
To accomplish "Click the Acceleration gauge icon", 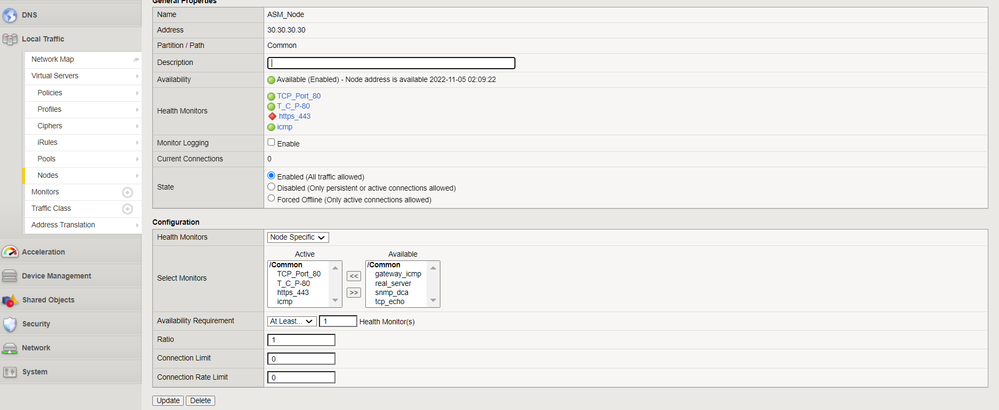I will tap(10, 251).
